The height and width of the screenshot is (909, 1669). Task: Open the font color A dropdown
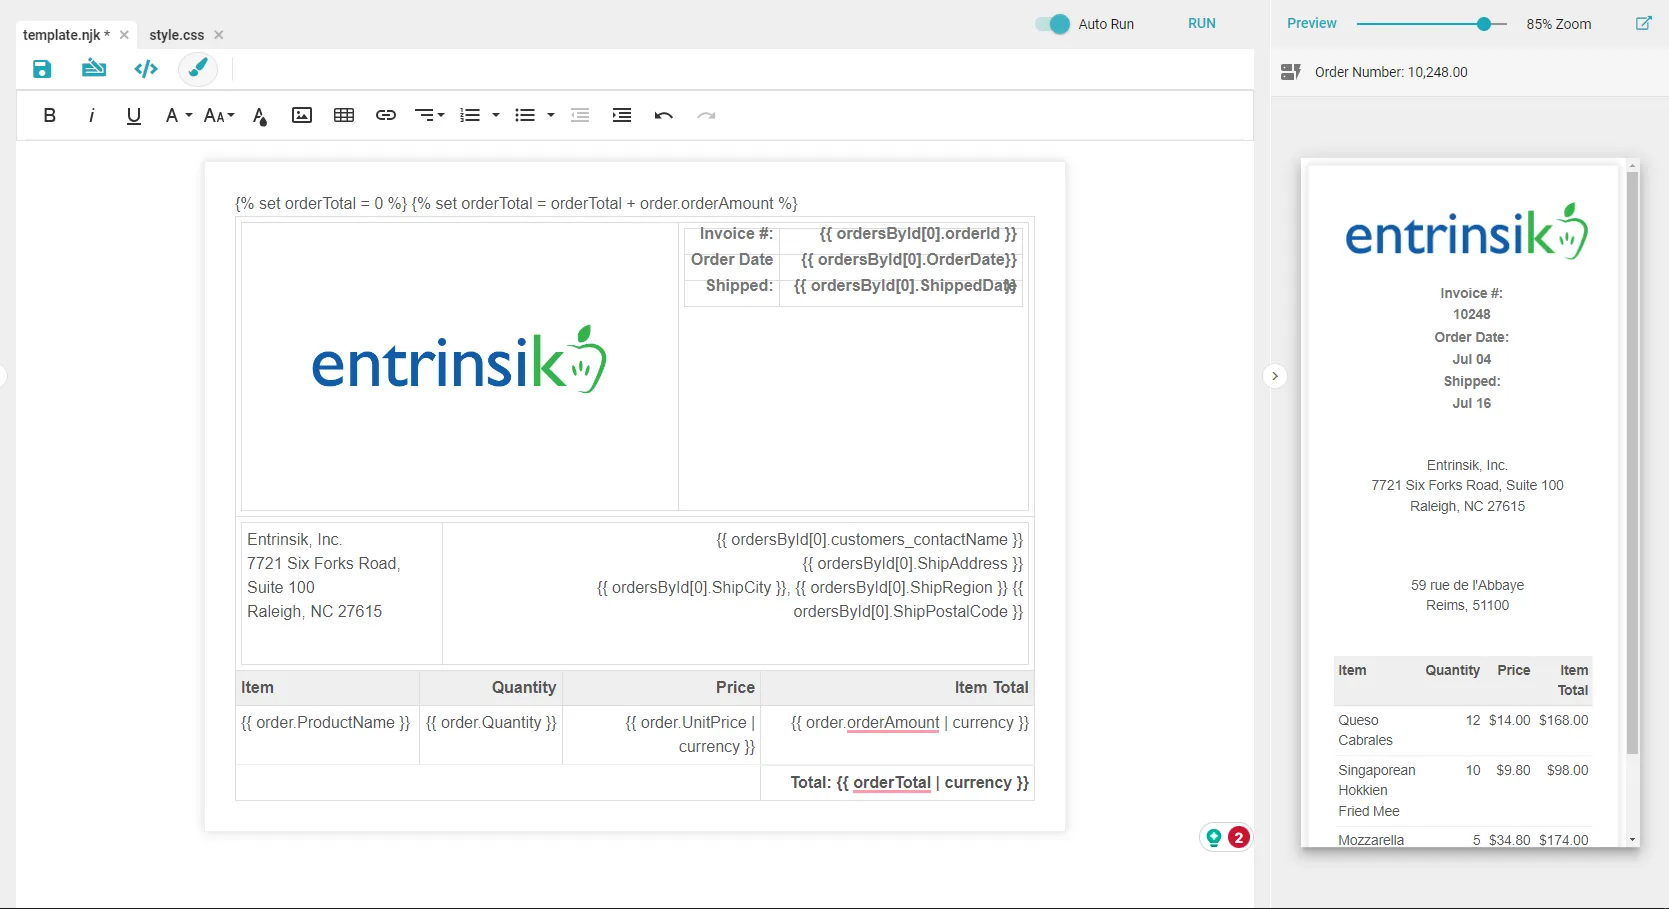pyautogui.click(x=178, y=115)
